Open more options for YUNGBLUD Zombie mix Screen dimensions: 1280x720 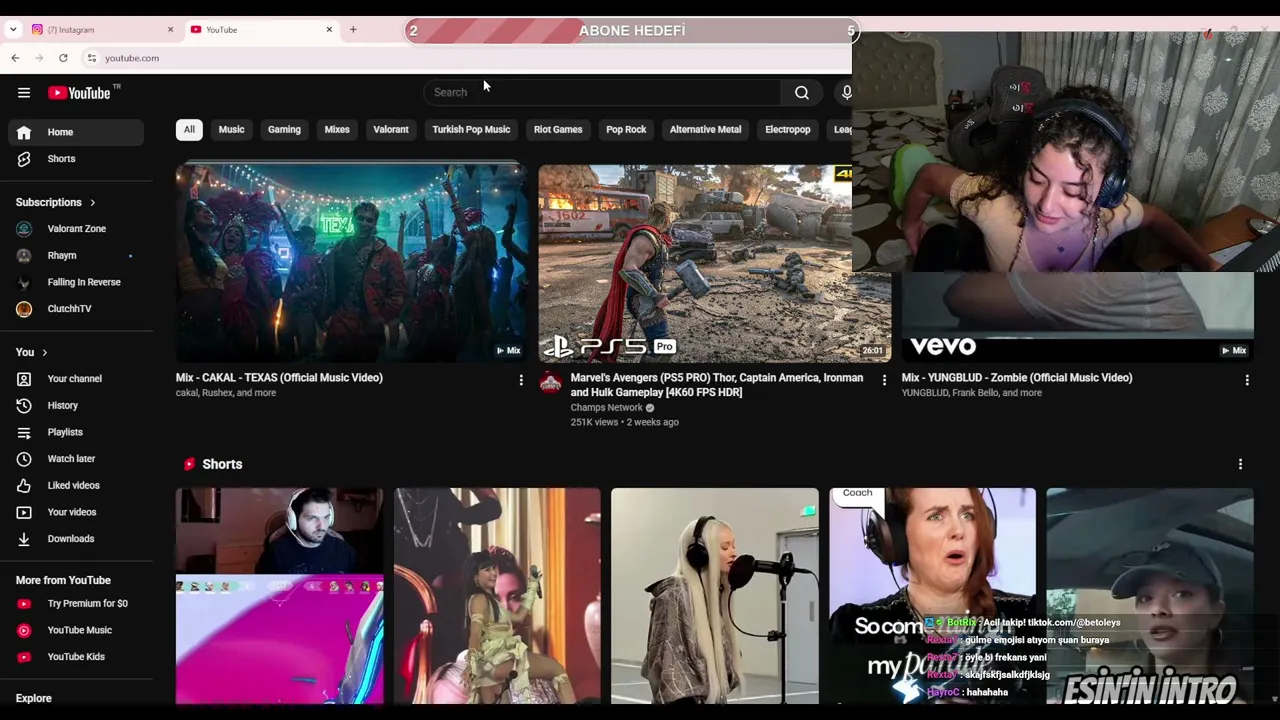tap(1247, 380)
